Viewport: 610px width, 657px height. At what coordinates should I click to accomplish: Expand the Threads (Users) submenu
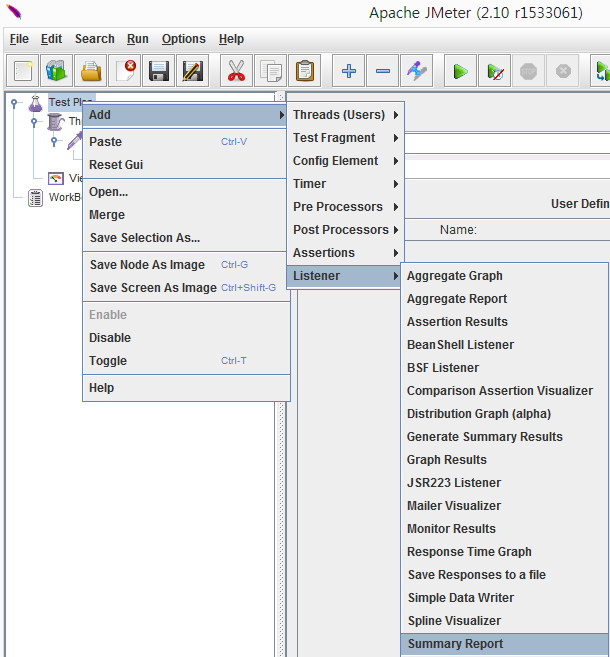pyautogui.click(x=345, y=115)
